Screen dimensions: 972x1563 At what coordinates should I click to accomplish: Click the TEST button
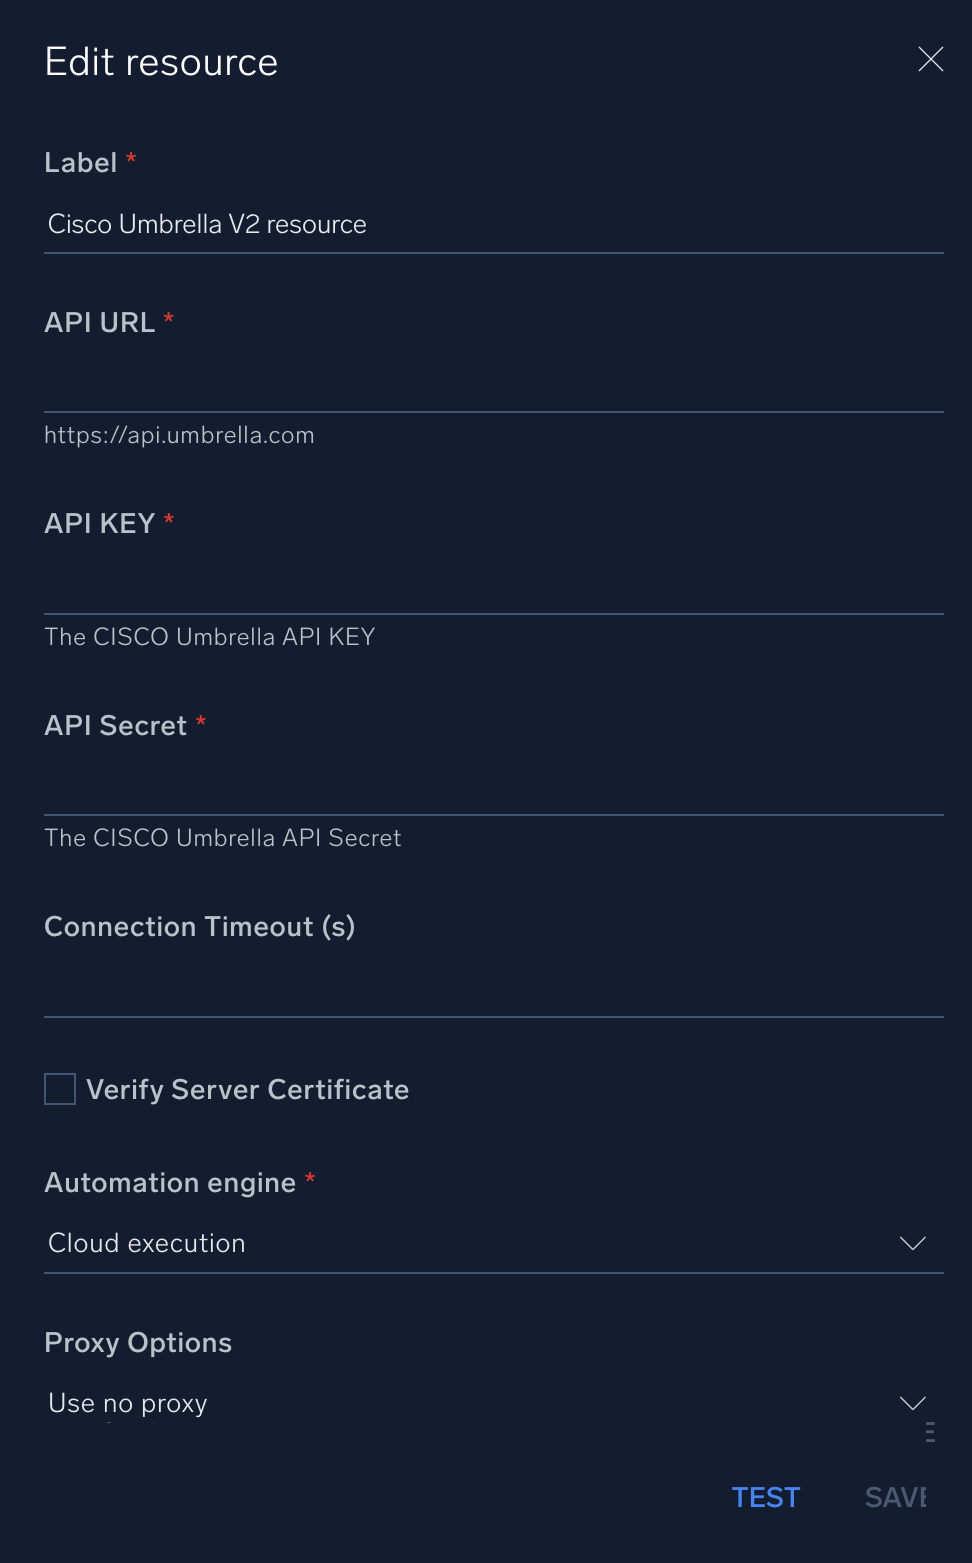765,1497
